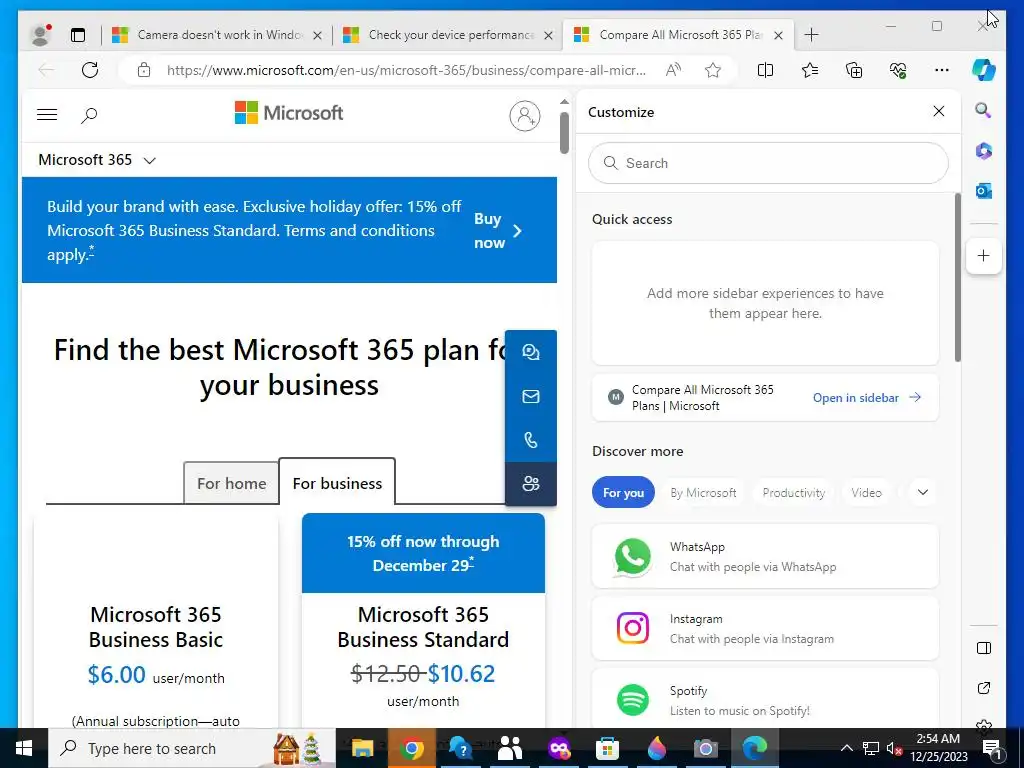Close the Customize sidebar panel
Screen dimensions: 1024x768
pos(938,111)
